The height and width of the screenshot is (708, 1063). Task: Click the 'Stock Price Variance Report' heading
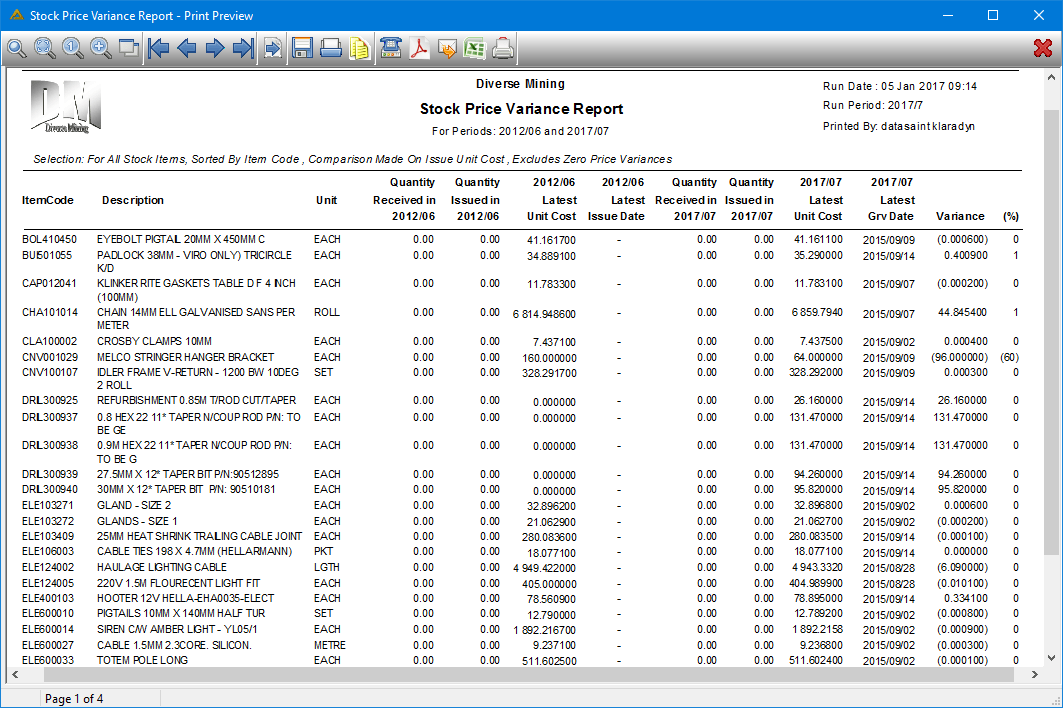click(x=521, y=109)
